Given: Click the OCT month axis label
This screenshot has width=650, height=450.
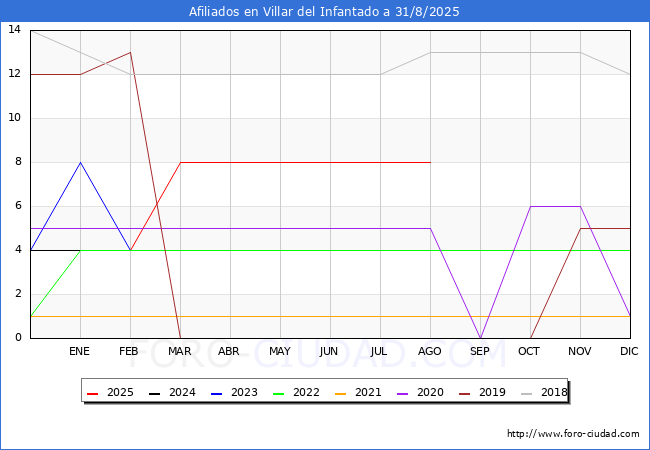Looking at the screenshot, I should click(x=529, y=351).
